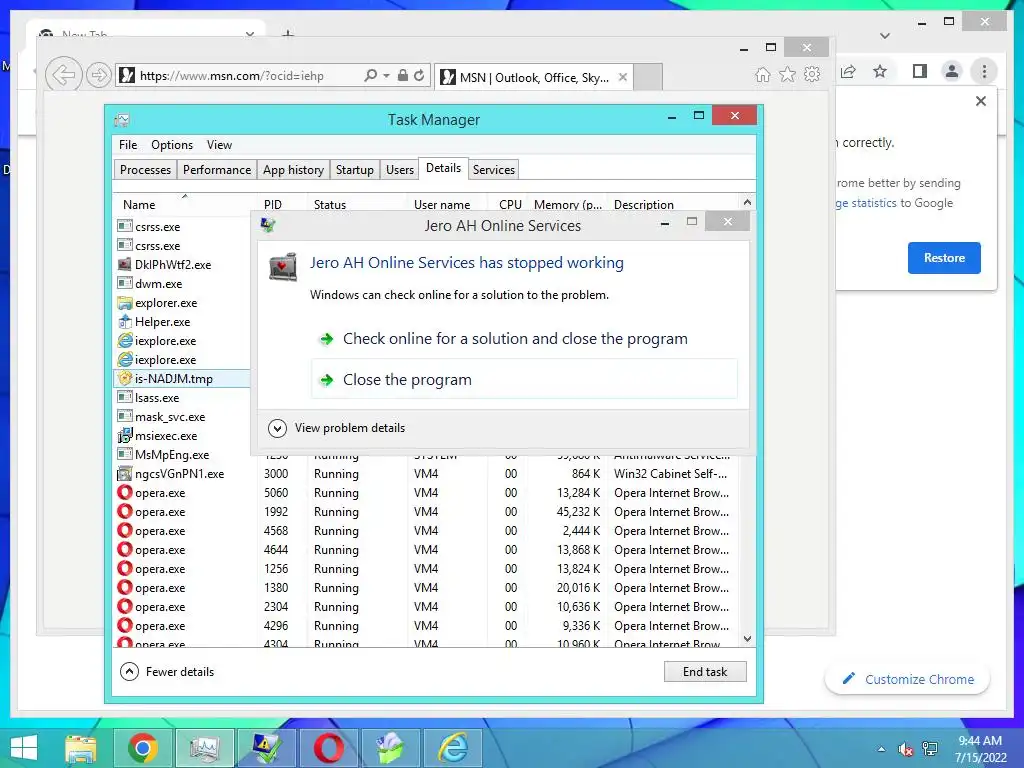
Task: Open a new tab in Chrome
Action: pyautogui.click(x=288, y=33)
